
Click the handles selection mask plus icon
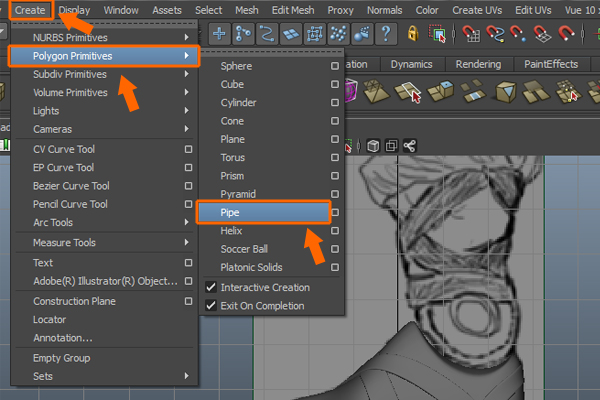(x=219, y=35)
